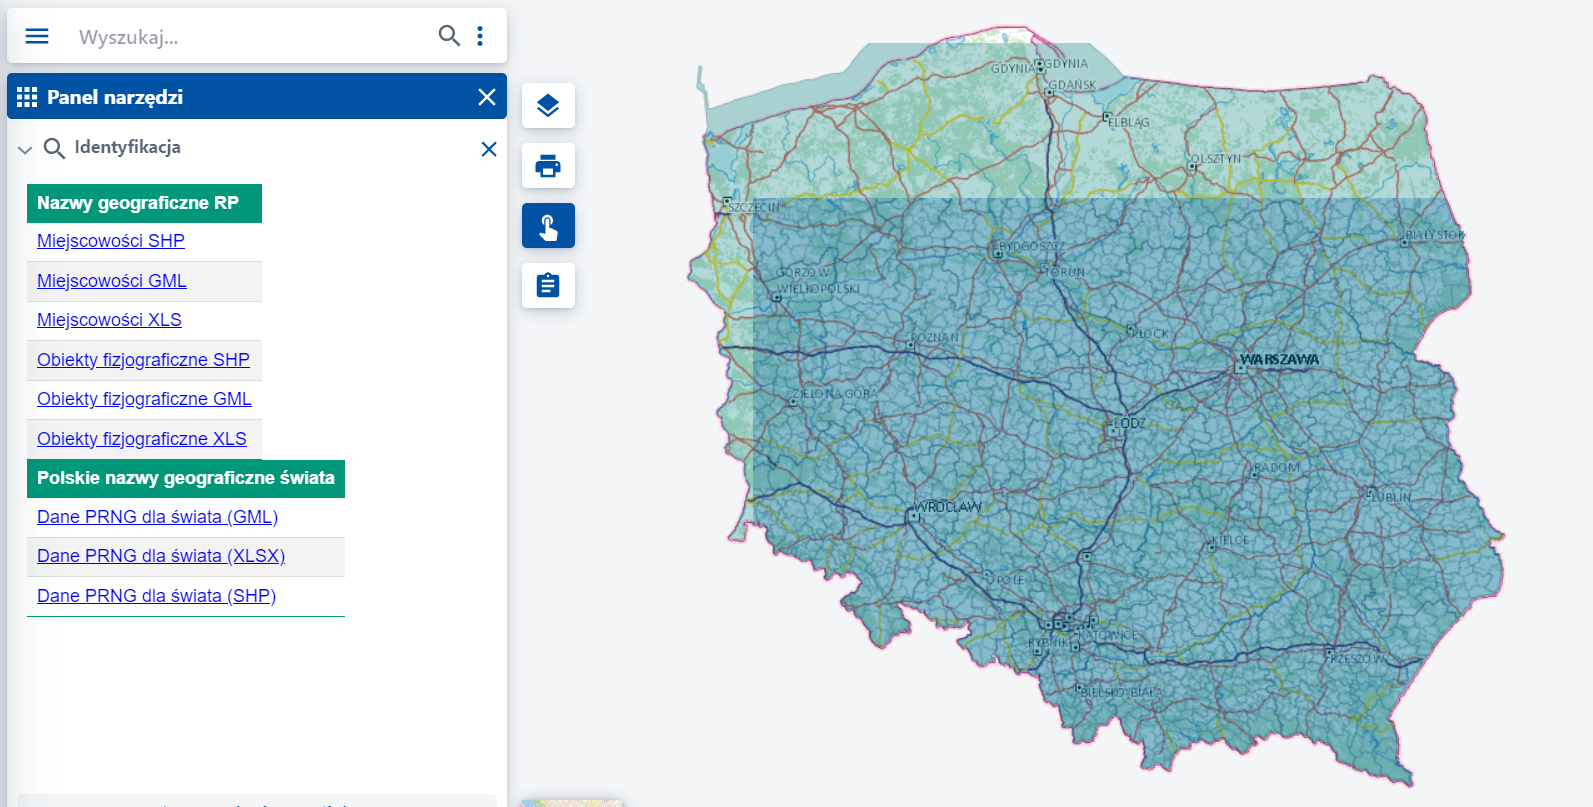Collapse the Identyfikacja section chevron
The image size is (1593, 807).
tap(25, 150)
